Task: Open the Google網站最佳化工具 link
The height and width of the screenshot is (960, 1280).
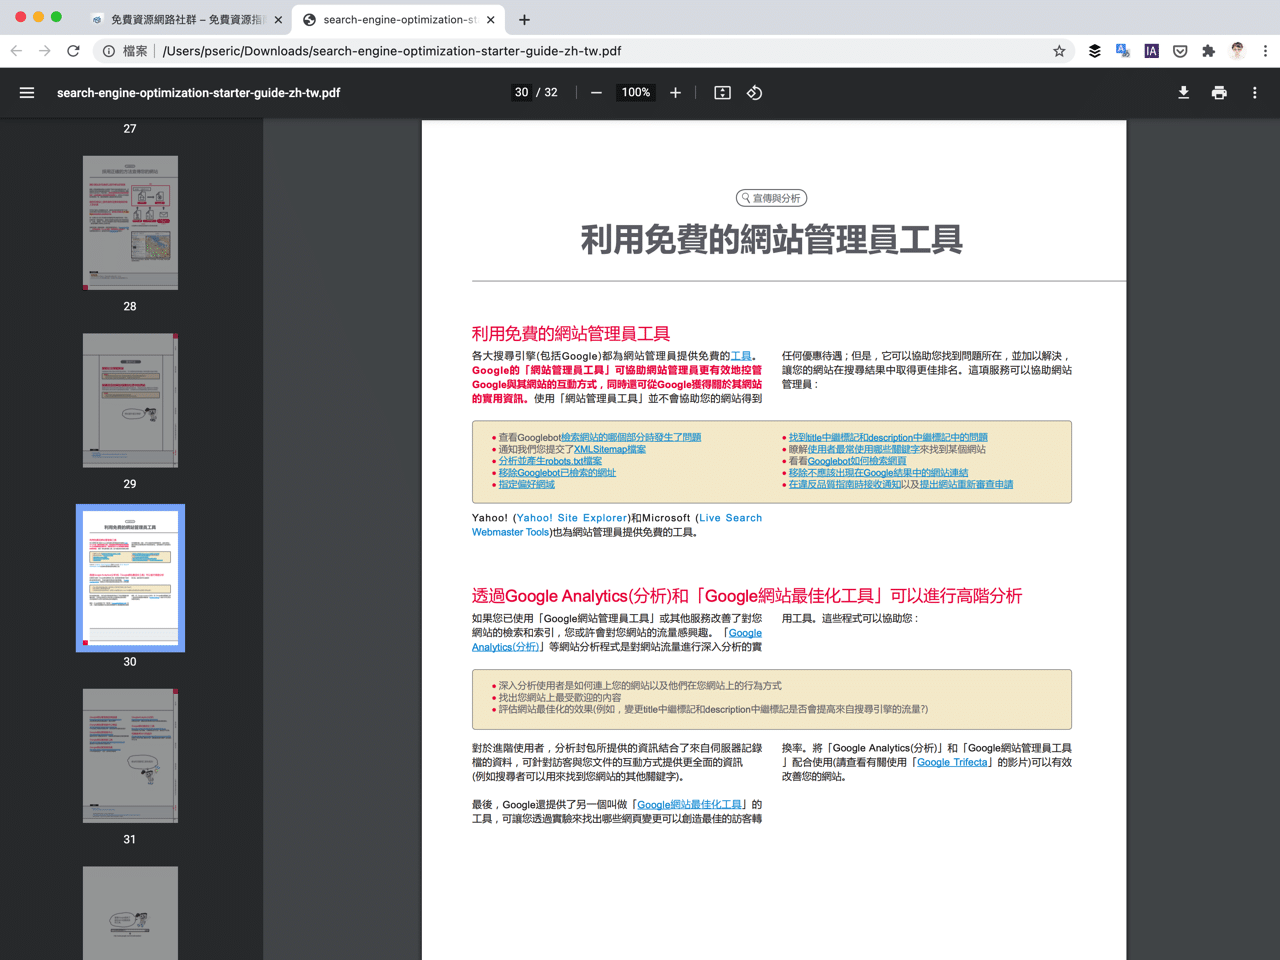Action: (x=690, y=804)
